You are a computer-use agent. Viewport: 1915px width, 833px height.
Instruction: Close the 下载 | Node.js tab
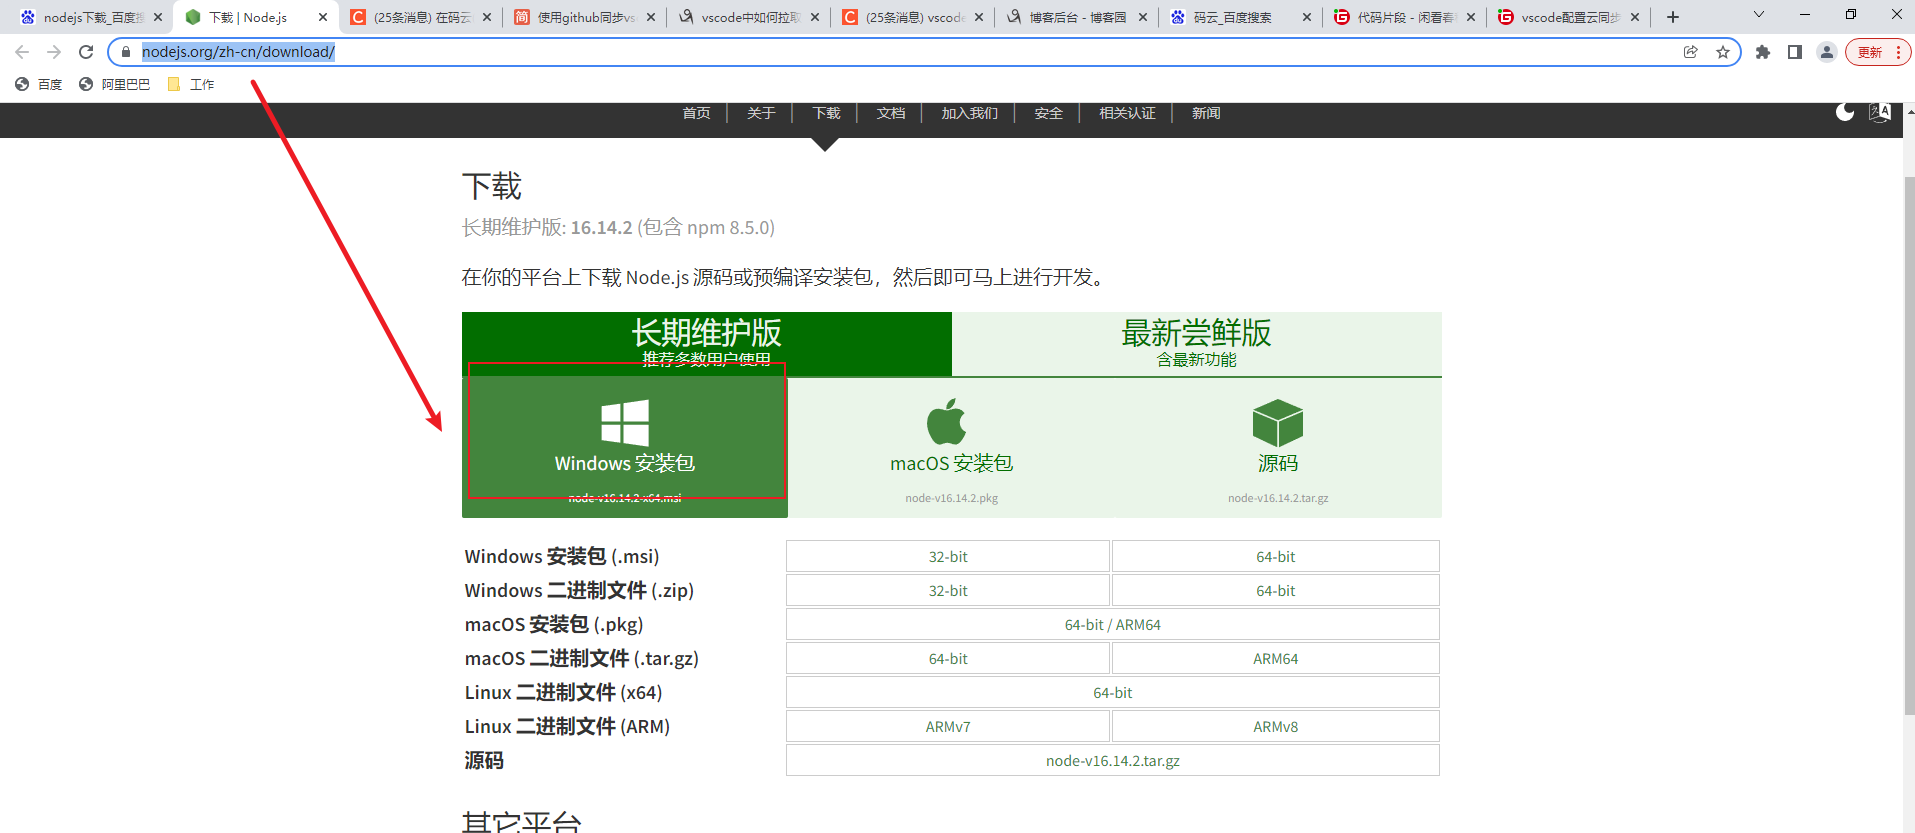coord(323,17)
